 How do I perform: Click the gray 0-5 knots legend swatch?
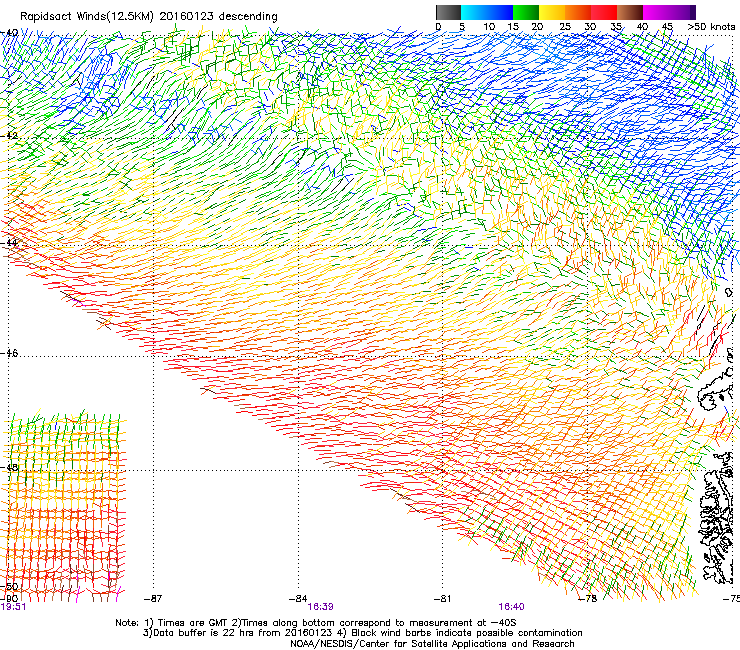coord(449,12)
